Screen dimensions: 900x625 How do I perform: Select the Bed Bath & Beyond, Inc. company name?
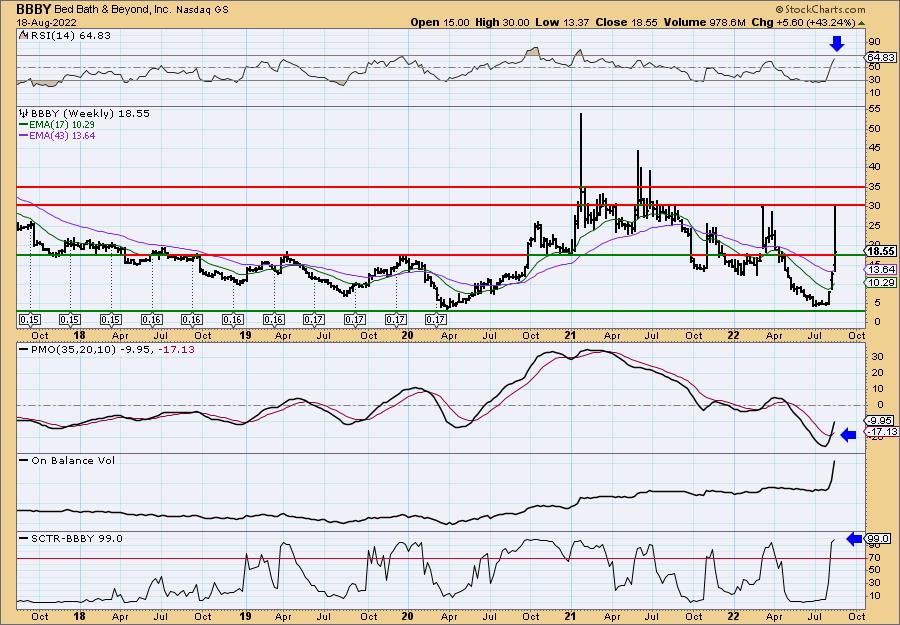[x=114, y=9]
